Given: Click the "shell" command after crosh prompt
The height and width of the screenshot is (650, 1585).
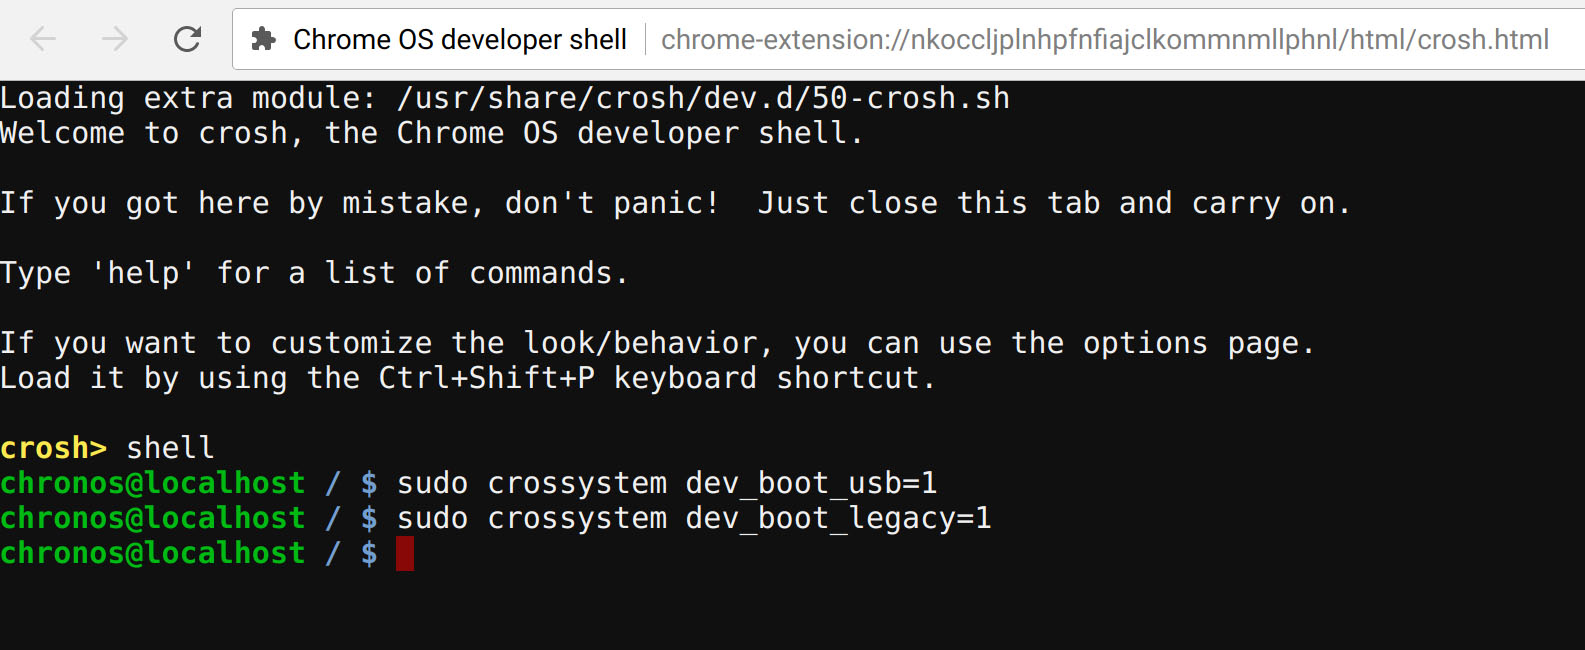Looking at the screenshot, I should (x=170, y=448).
